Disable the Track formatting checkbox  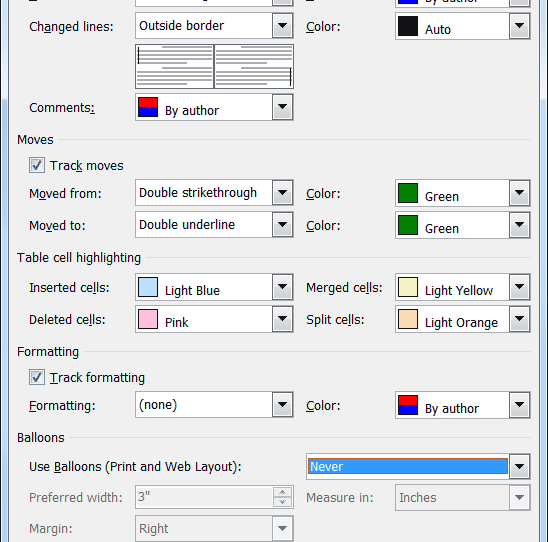[x=37, y=377]
